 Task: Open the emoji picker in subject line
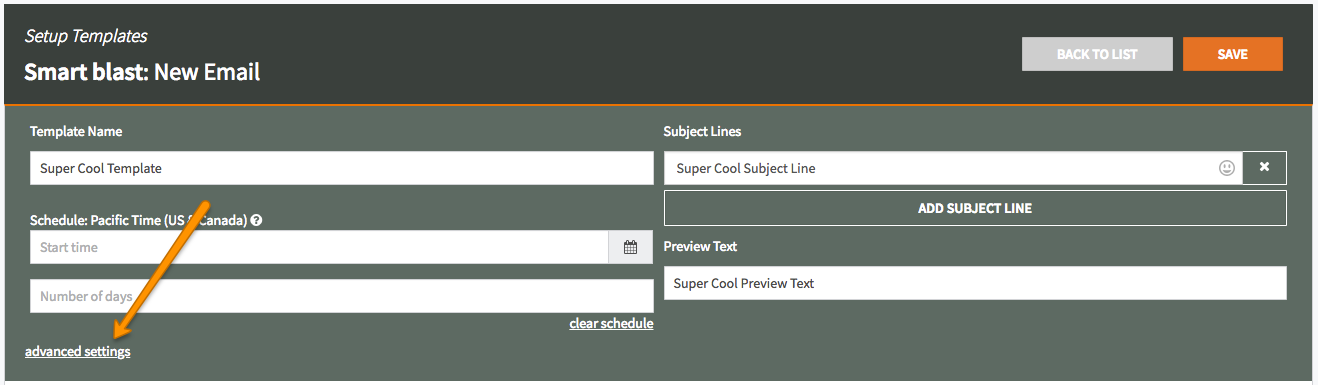click(x=1227, y=168)
